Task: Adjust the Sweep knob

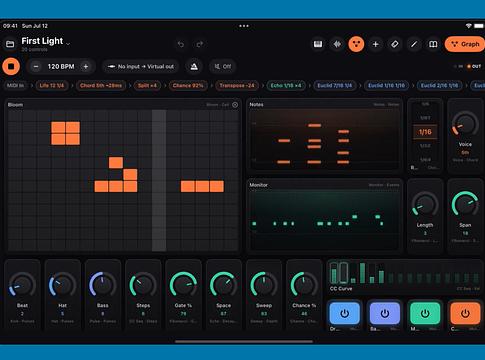Action: click(264, 284)
